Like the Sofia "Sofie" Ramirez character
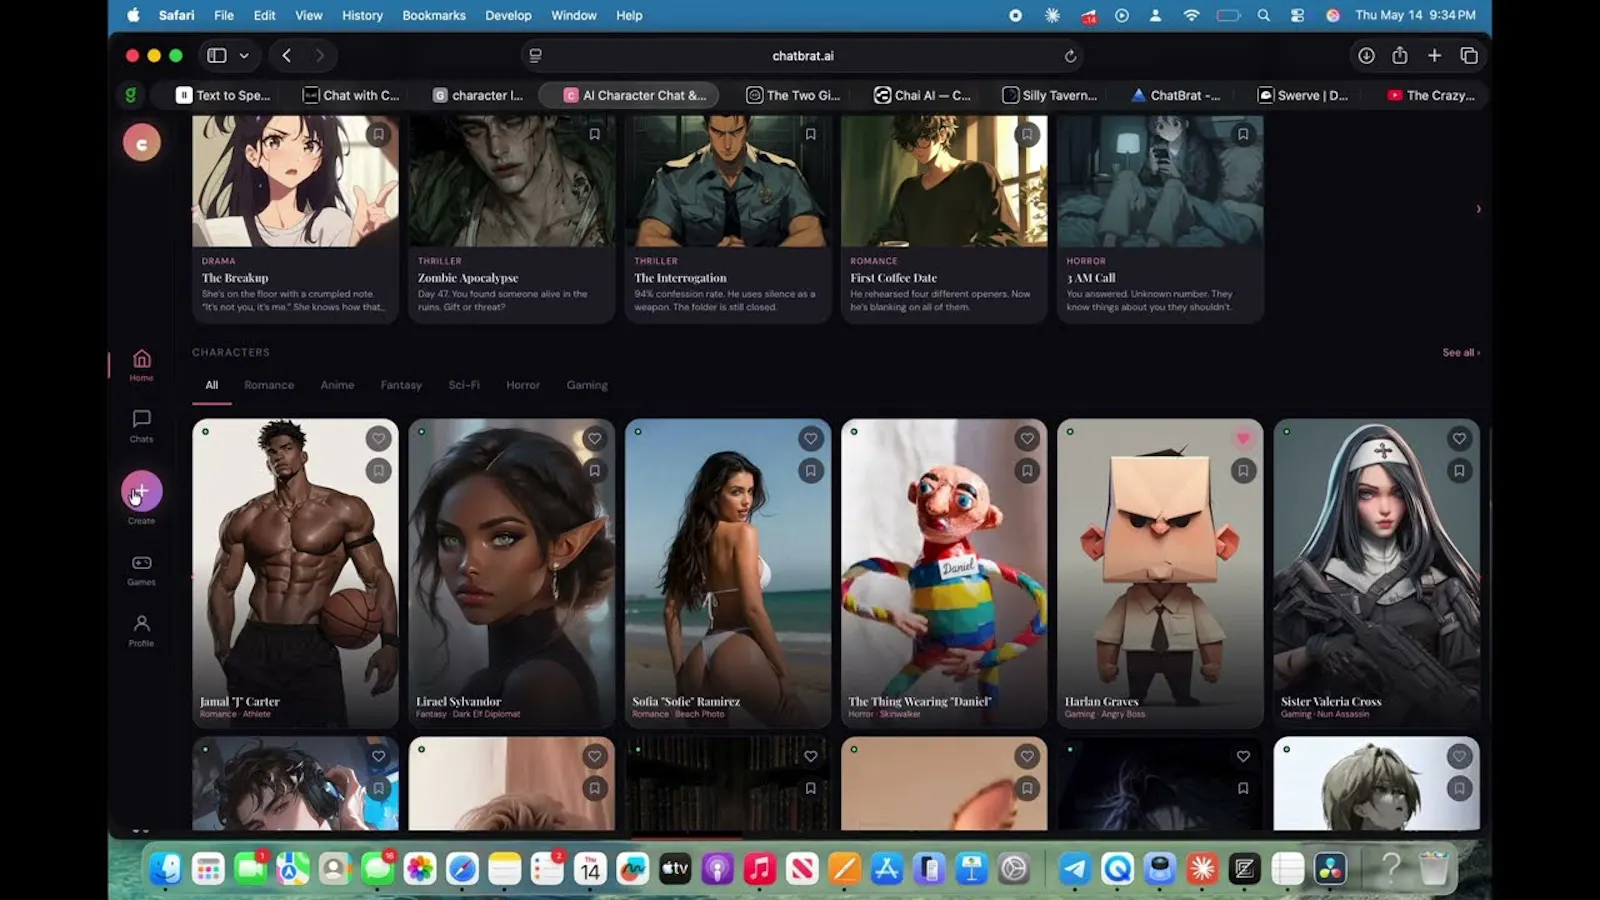The image size is (1600, 900). pyautogui.click(x=810, y=438)
